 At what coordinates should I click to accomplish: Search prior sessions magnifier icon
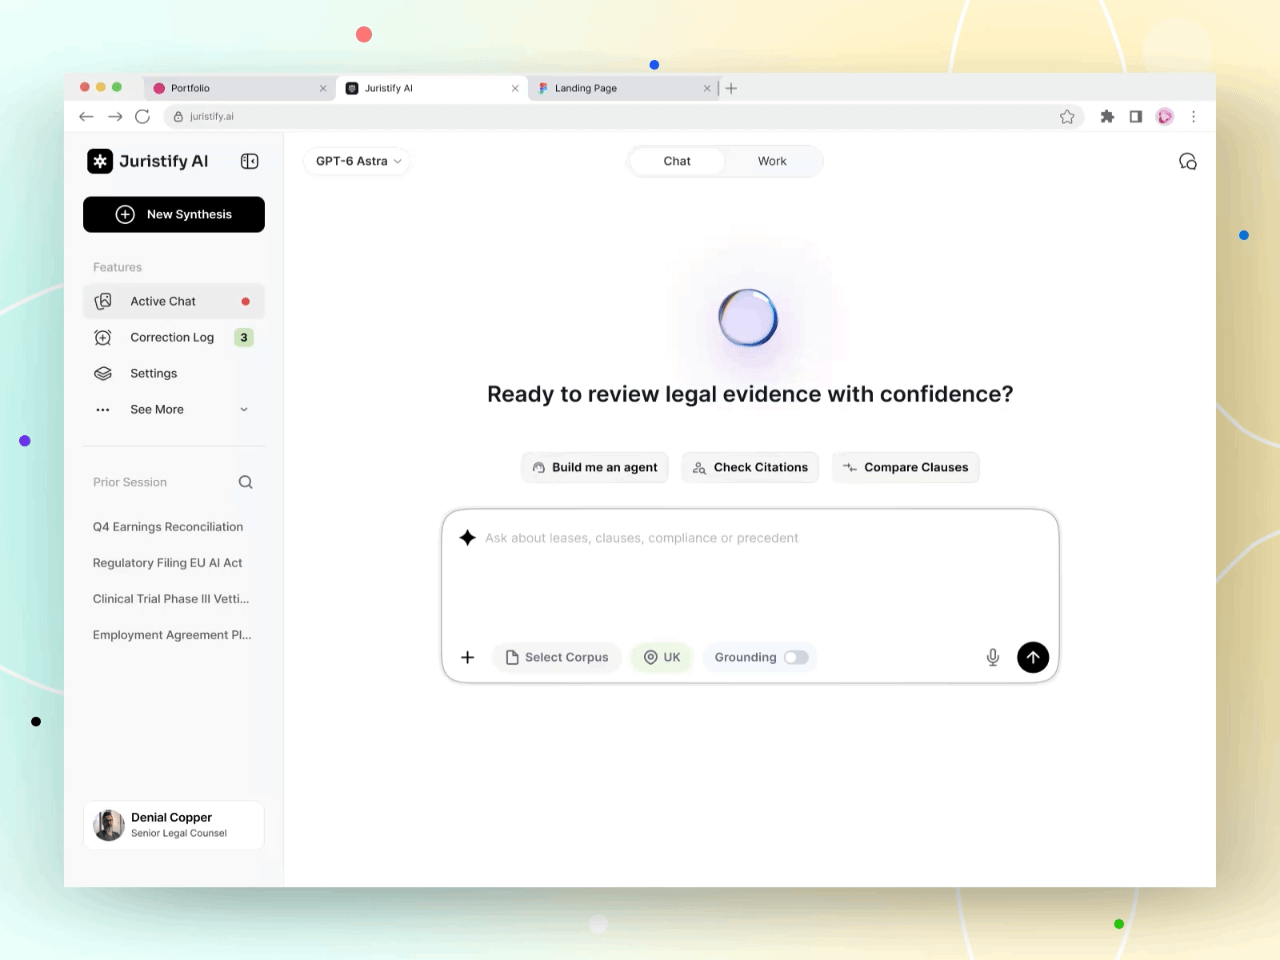click(246, 482)
